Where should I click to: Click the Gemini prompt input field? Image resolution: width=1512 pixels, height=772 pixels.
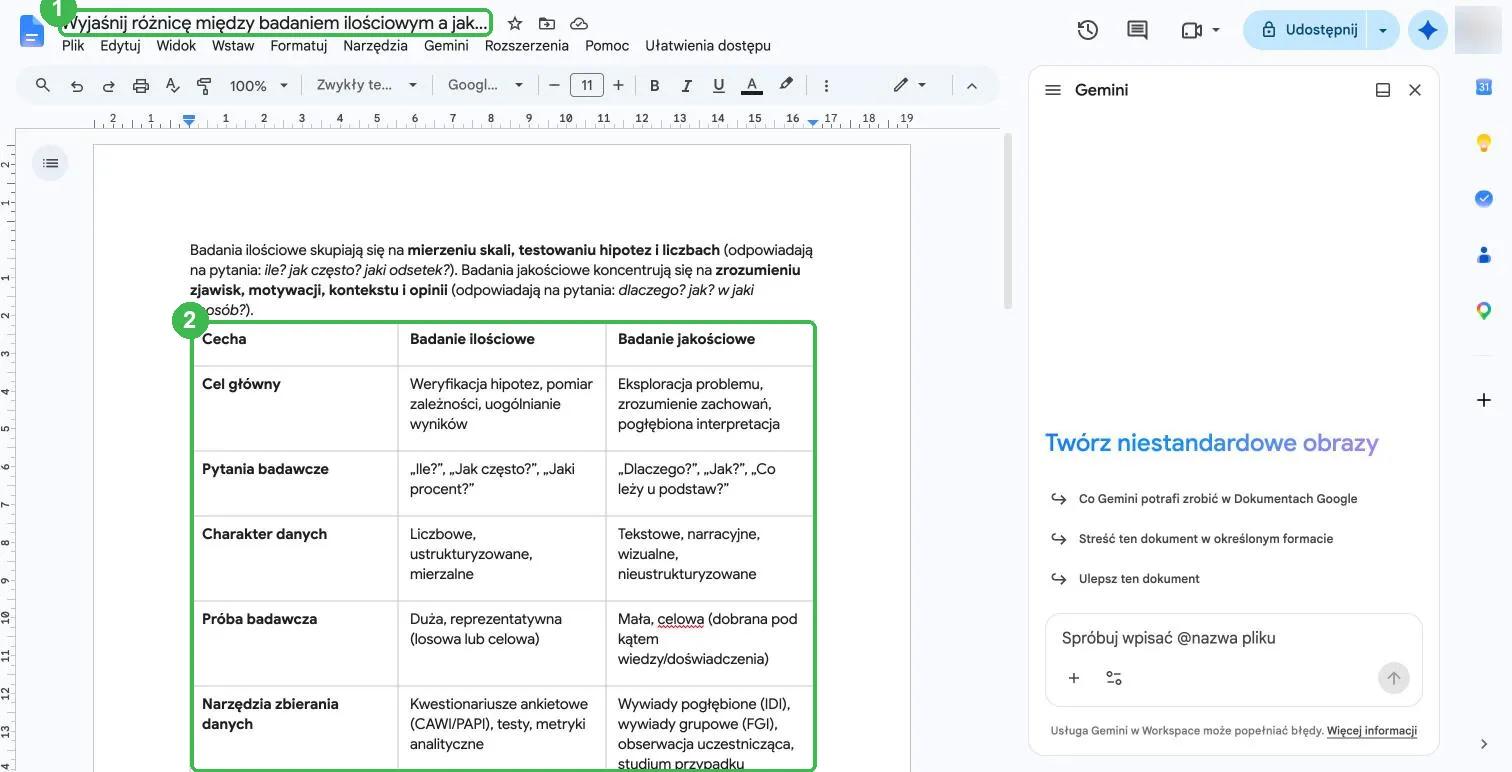pos(1233,638)
